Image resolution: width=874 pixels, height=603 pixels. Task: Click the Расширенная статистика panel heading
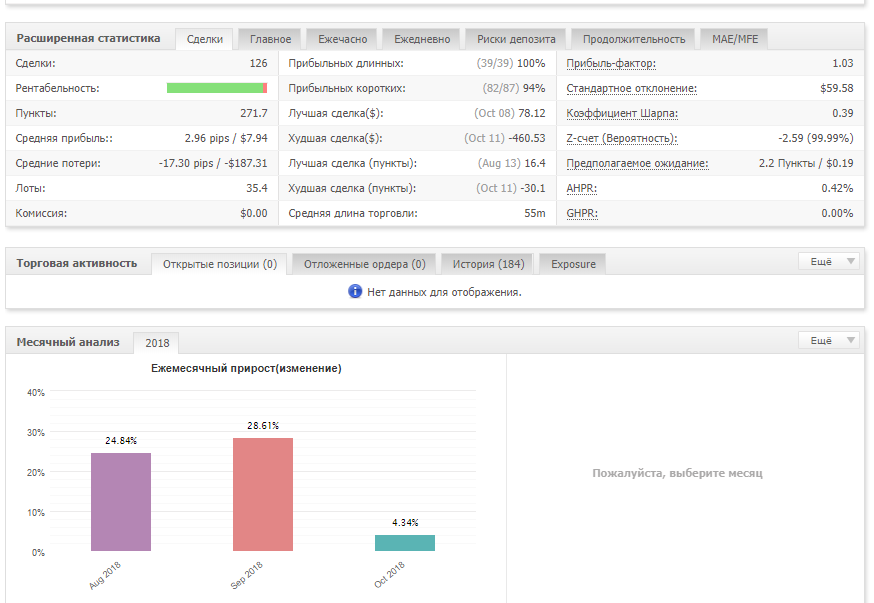(x=88, y=38)
